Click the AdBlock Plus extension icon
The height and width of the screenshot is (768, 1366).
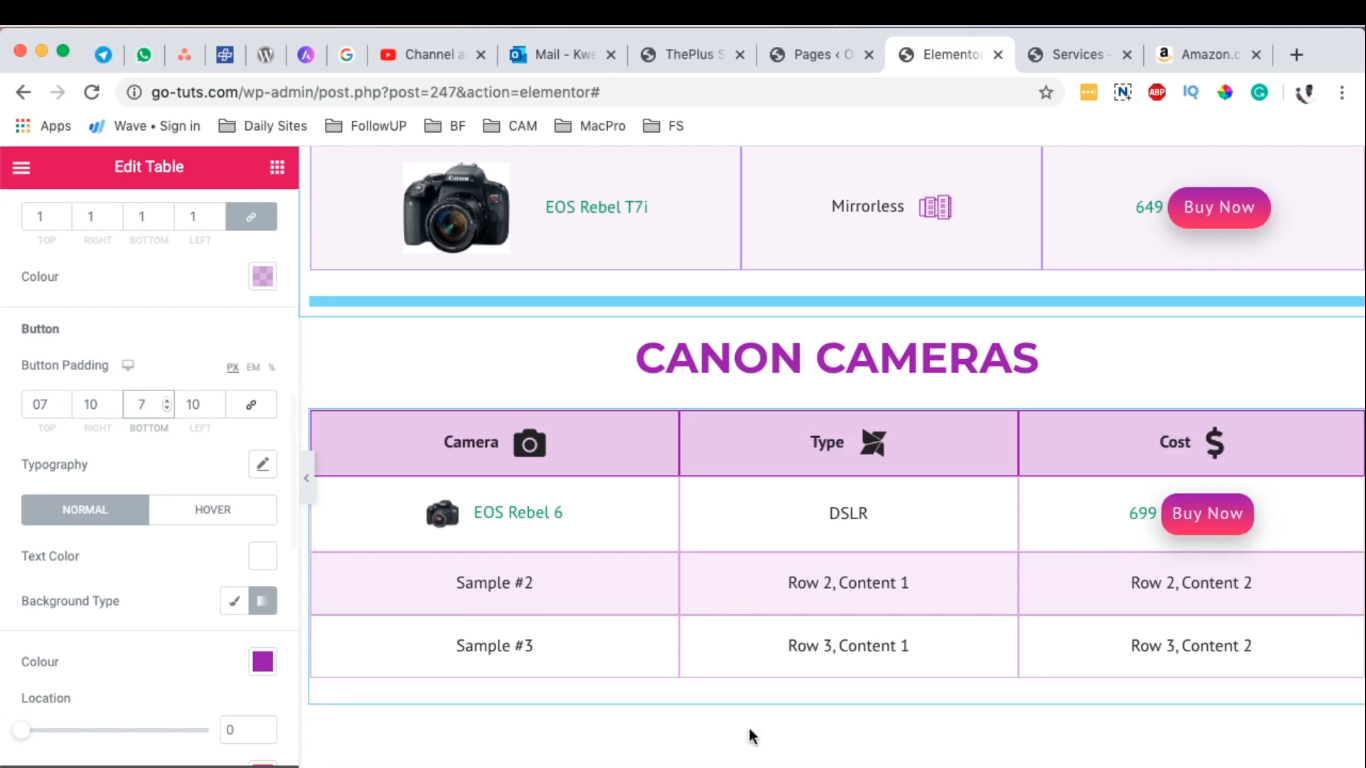click(x=1157, y=92)
